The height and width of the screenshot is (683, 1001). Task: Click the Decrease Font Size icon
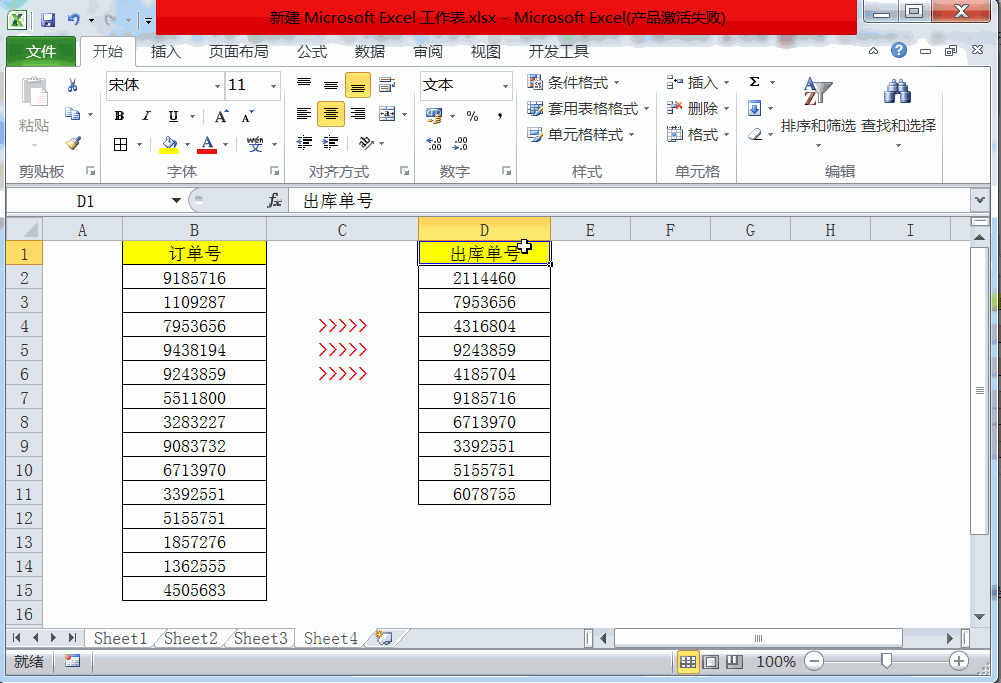pos(247,116)
